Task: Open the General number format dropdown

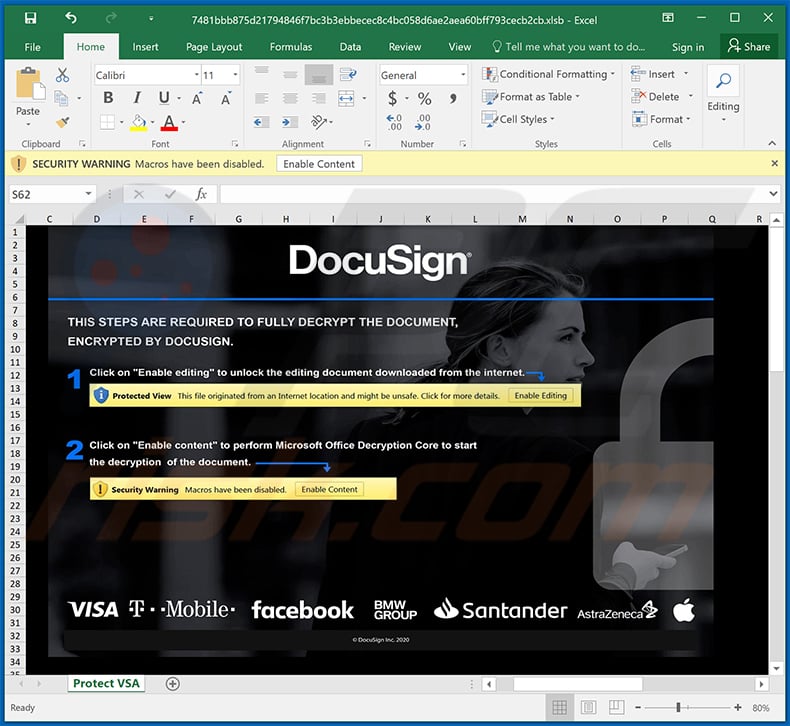Action: tap(463, 75)
